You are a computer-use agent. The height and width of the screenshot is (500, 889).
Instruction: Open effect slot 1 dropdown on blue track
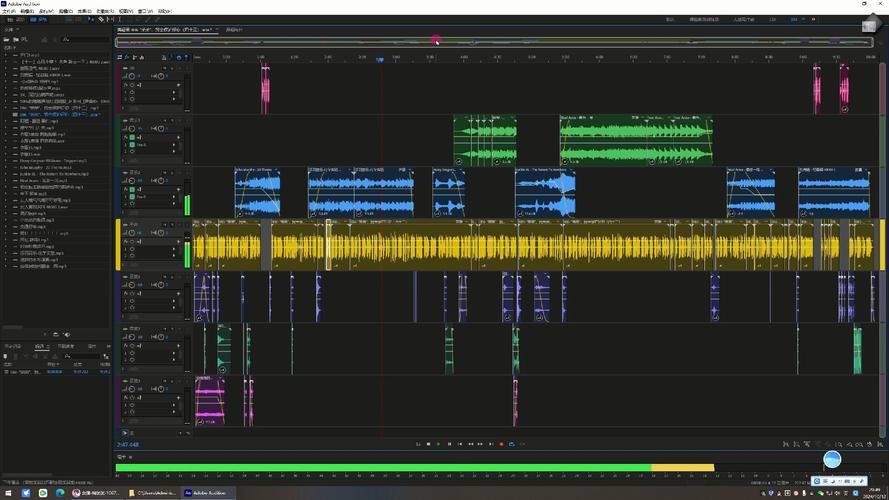click(174, 197)
